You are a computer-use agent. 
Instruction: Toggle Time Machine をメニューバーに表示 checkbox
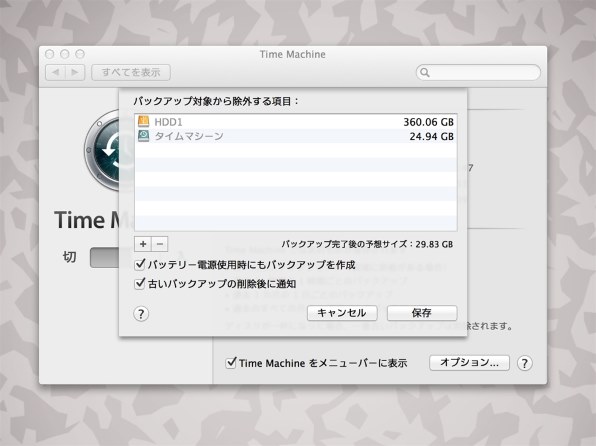pyautogui.click(x=231, y=362)
